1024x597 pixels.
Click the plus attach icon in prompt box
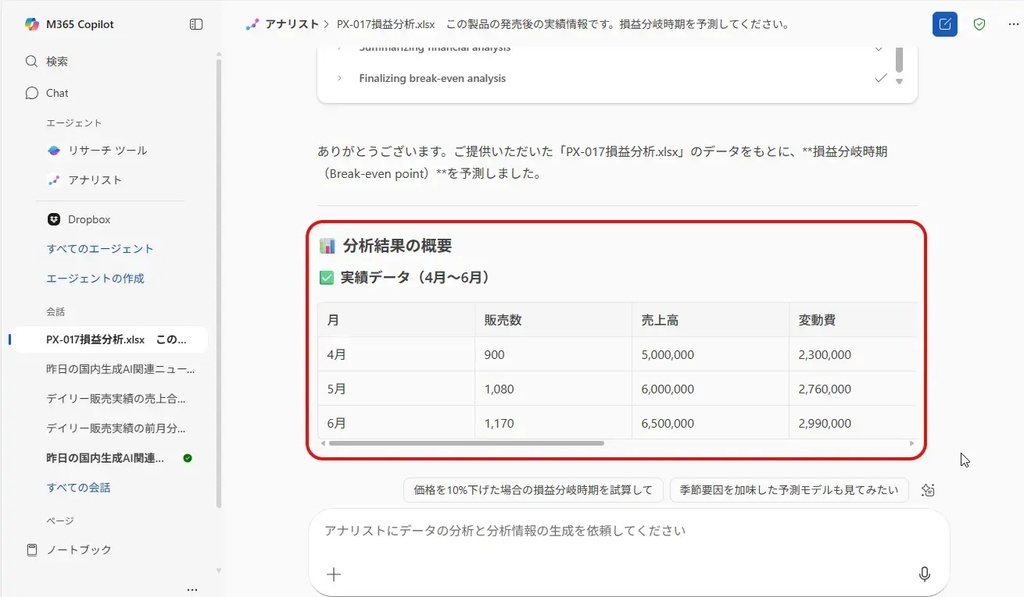[x=334, y=574]
